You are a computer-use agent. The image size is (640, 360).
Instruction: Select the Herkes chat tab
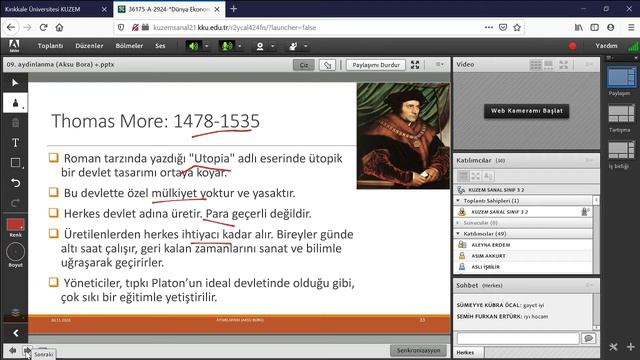click(468, 352)
